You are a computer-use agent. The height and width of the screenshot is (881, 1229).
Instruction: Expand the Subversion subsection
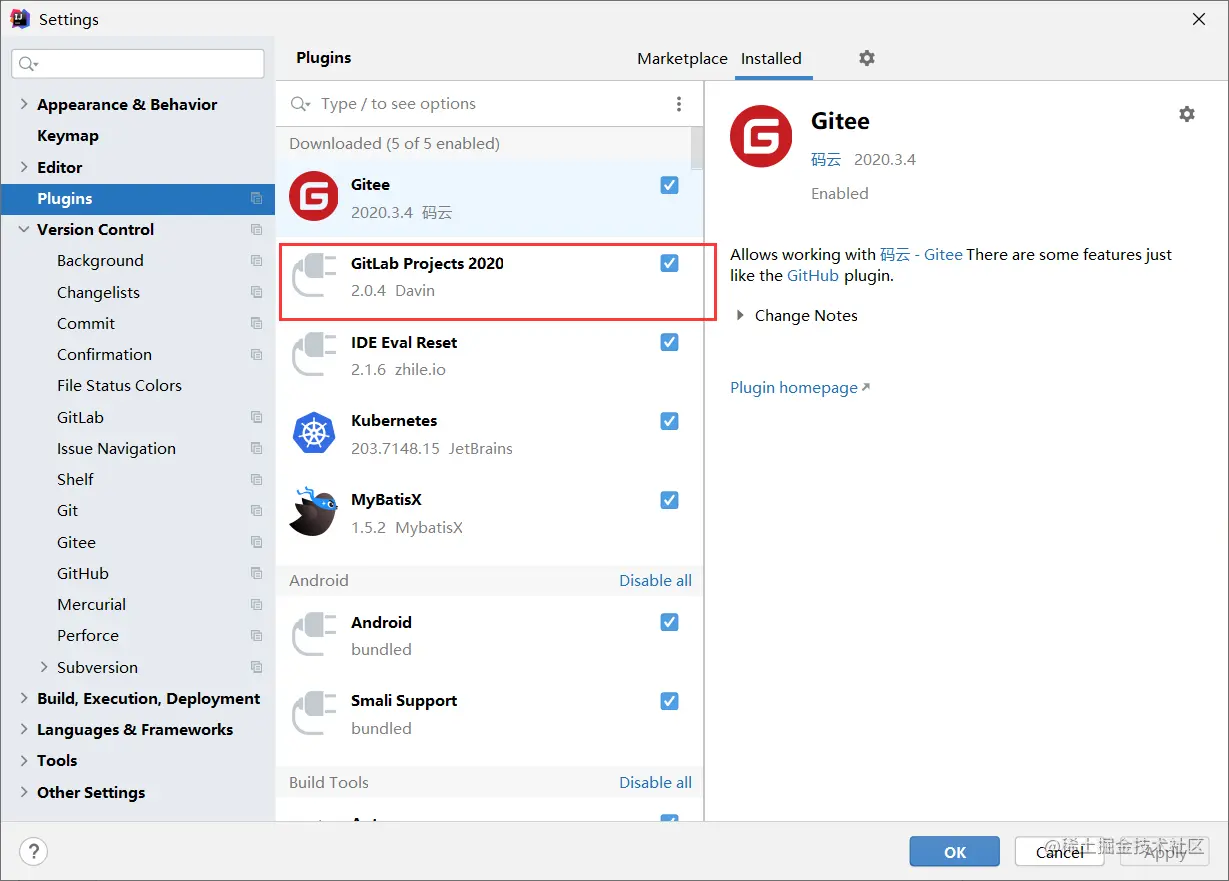click(44, 667)
